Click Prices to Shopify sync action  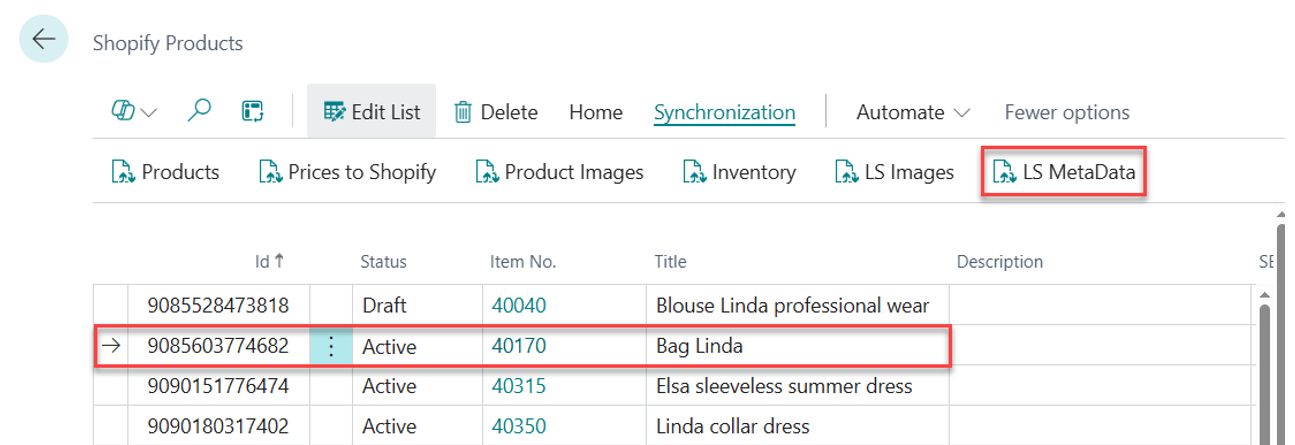[347, 172]
